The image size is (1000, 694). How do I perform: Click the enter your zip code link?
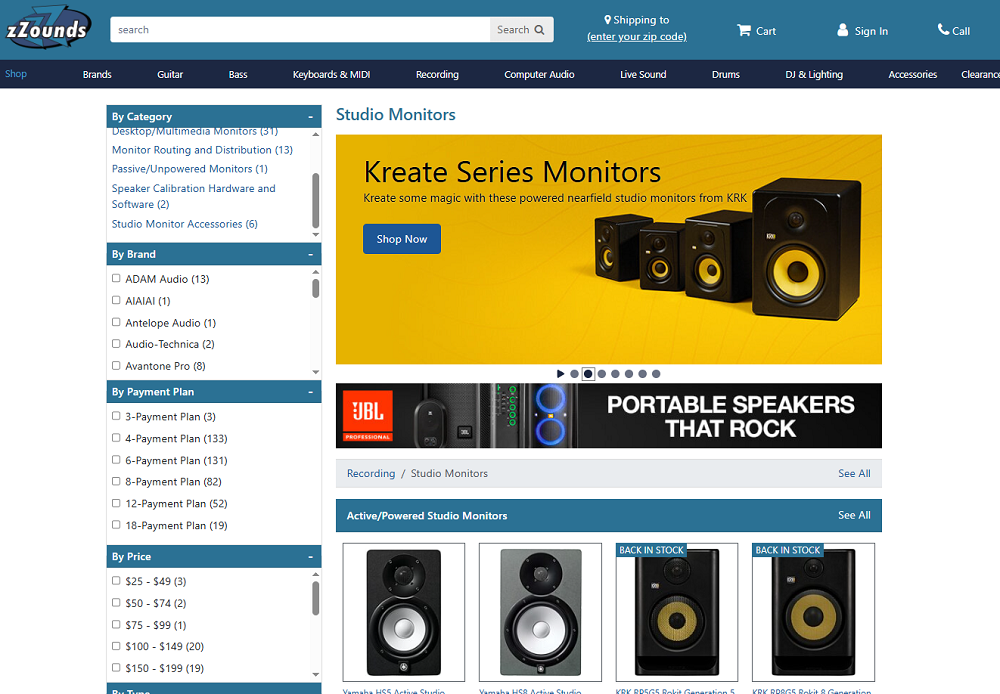tap(636, 36)
